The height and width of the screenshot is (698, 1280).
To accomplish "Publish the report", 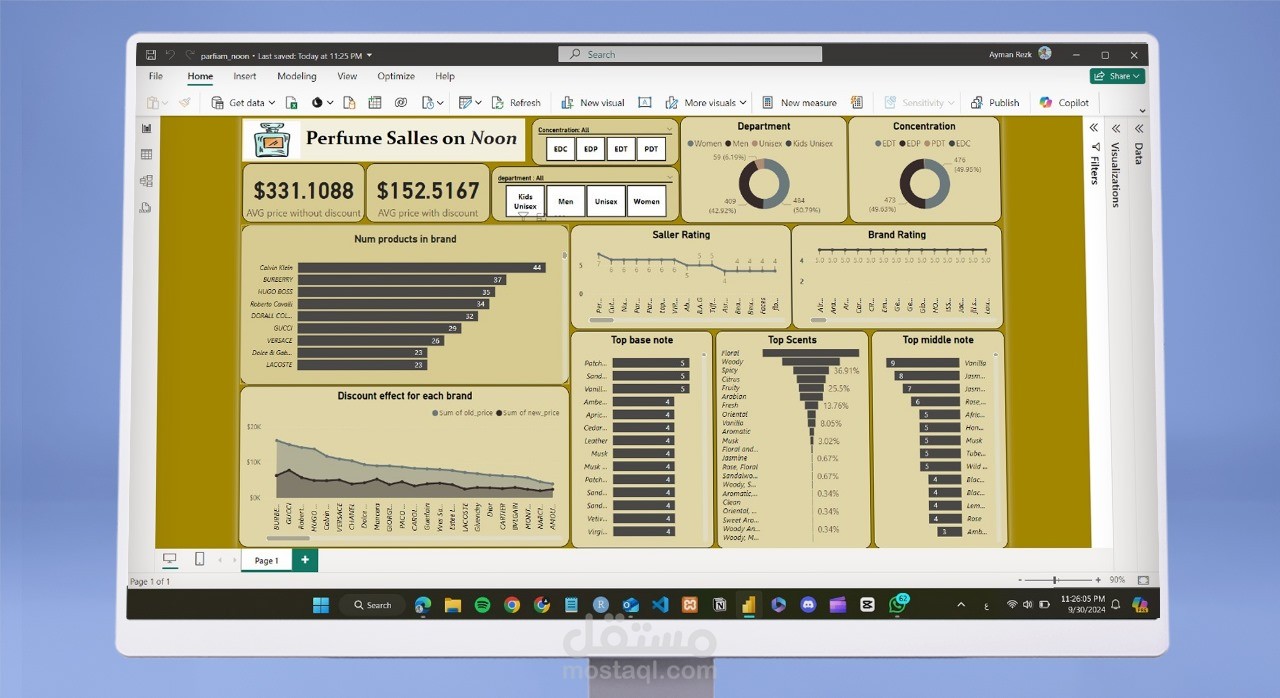I will point(995,102).
